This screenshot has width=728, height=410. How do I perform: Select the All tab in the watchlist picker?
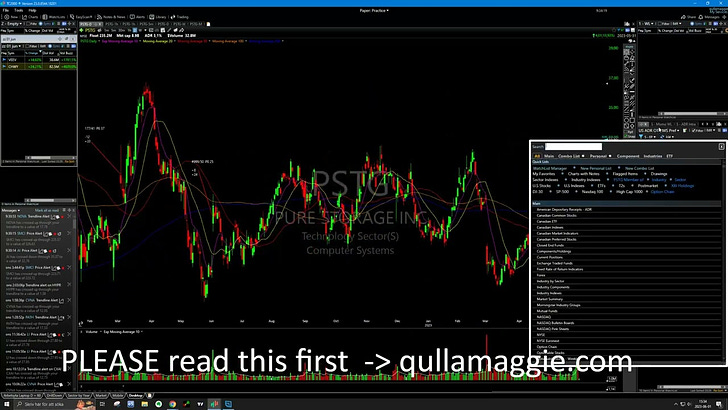point(537,156)
